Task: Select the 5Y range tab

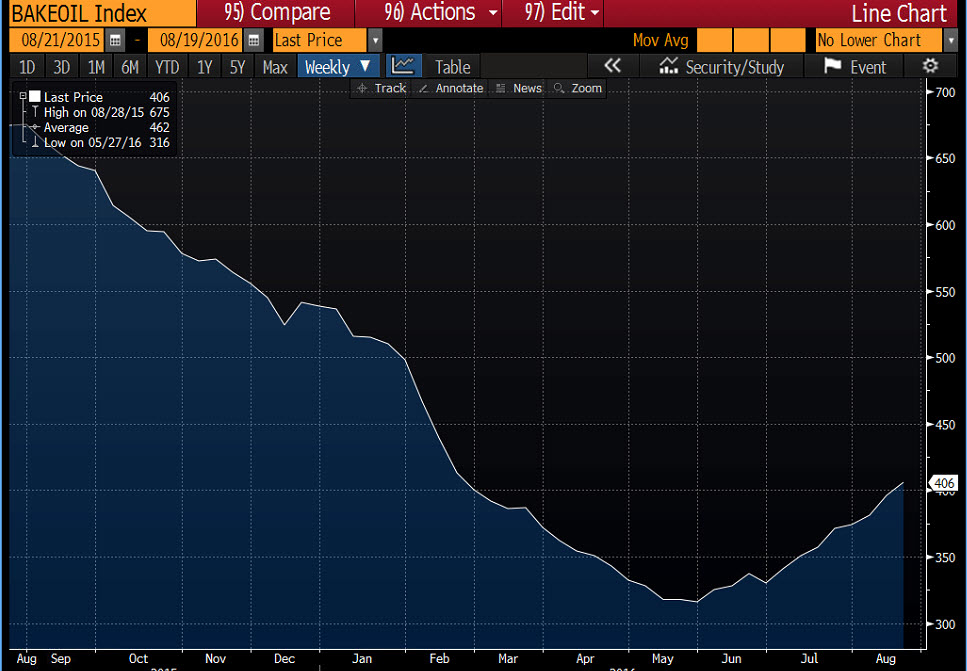Action: coord(237,67)
